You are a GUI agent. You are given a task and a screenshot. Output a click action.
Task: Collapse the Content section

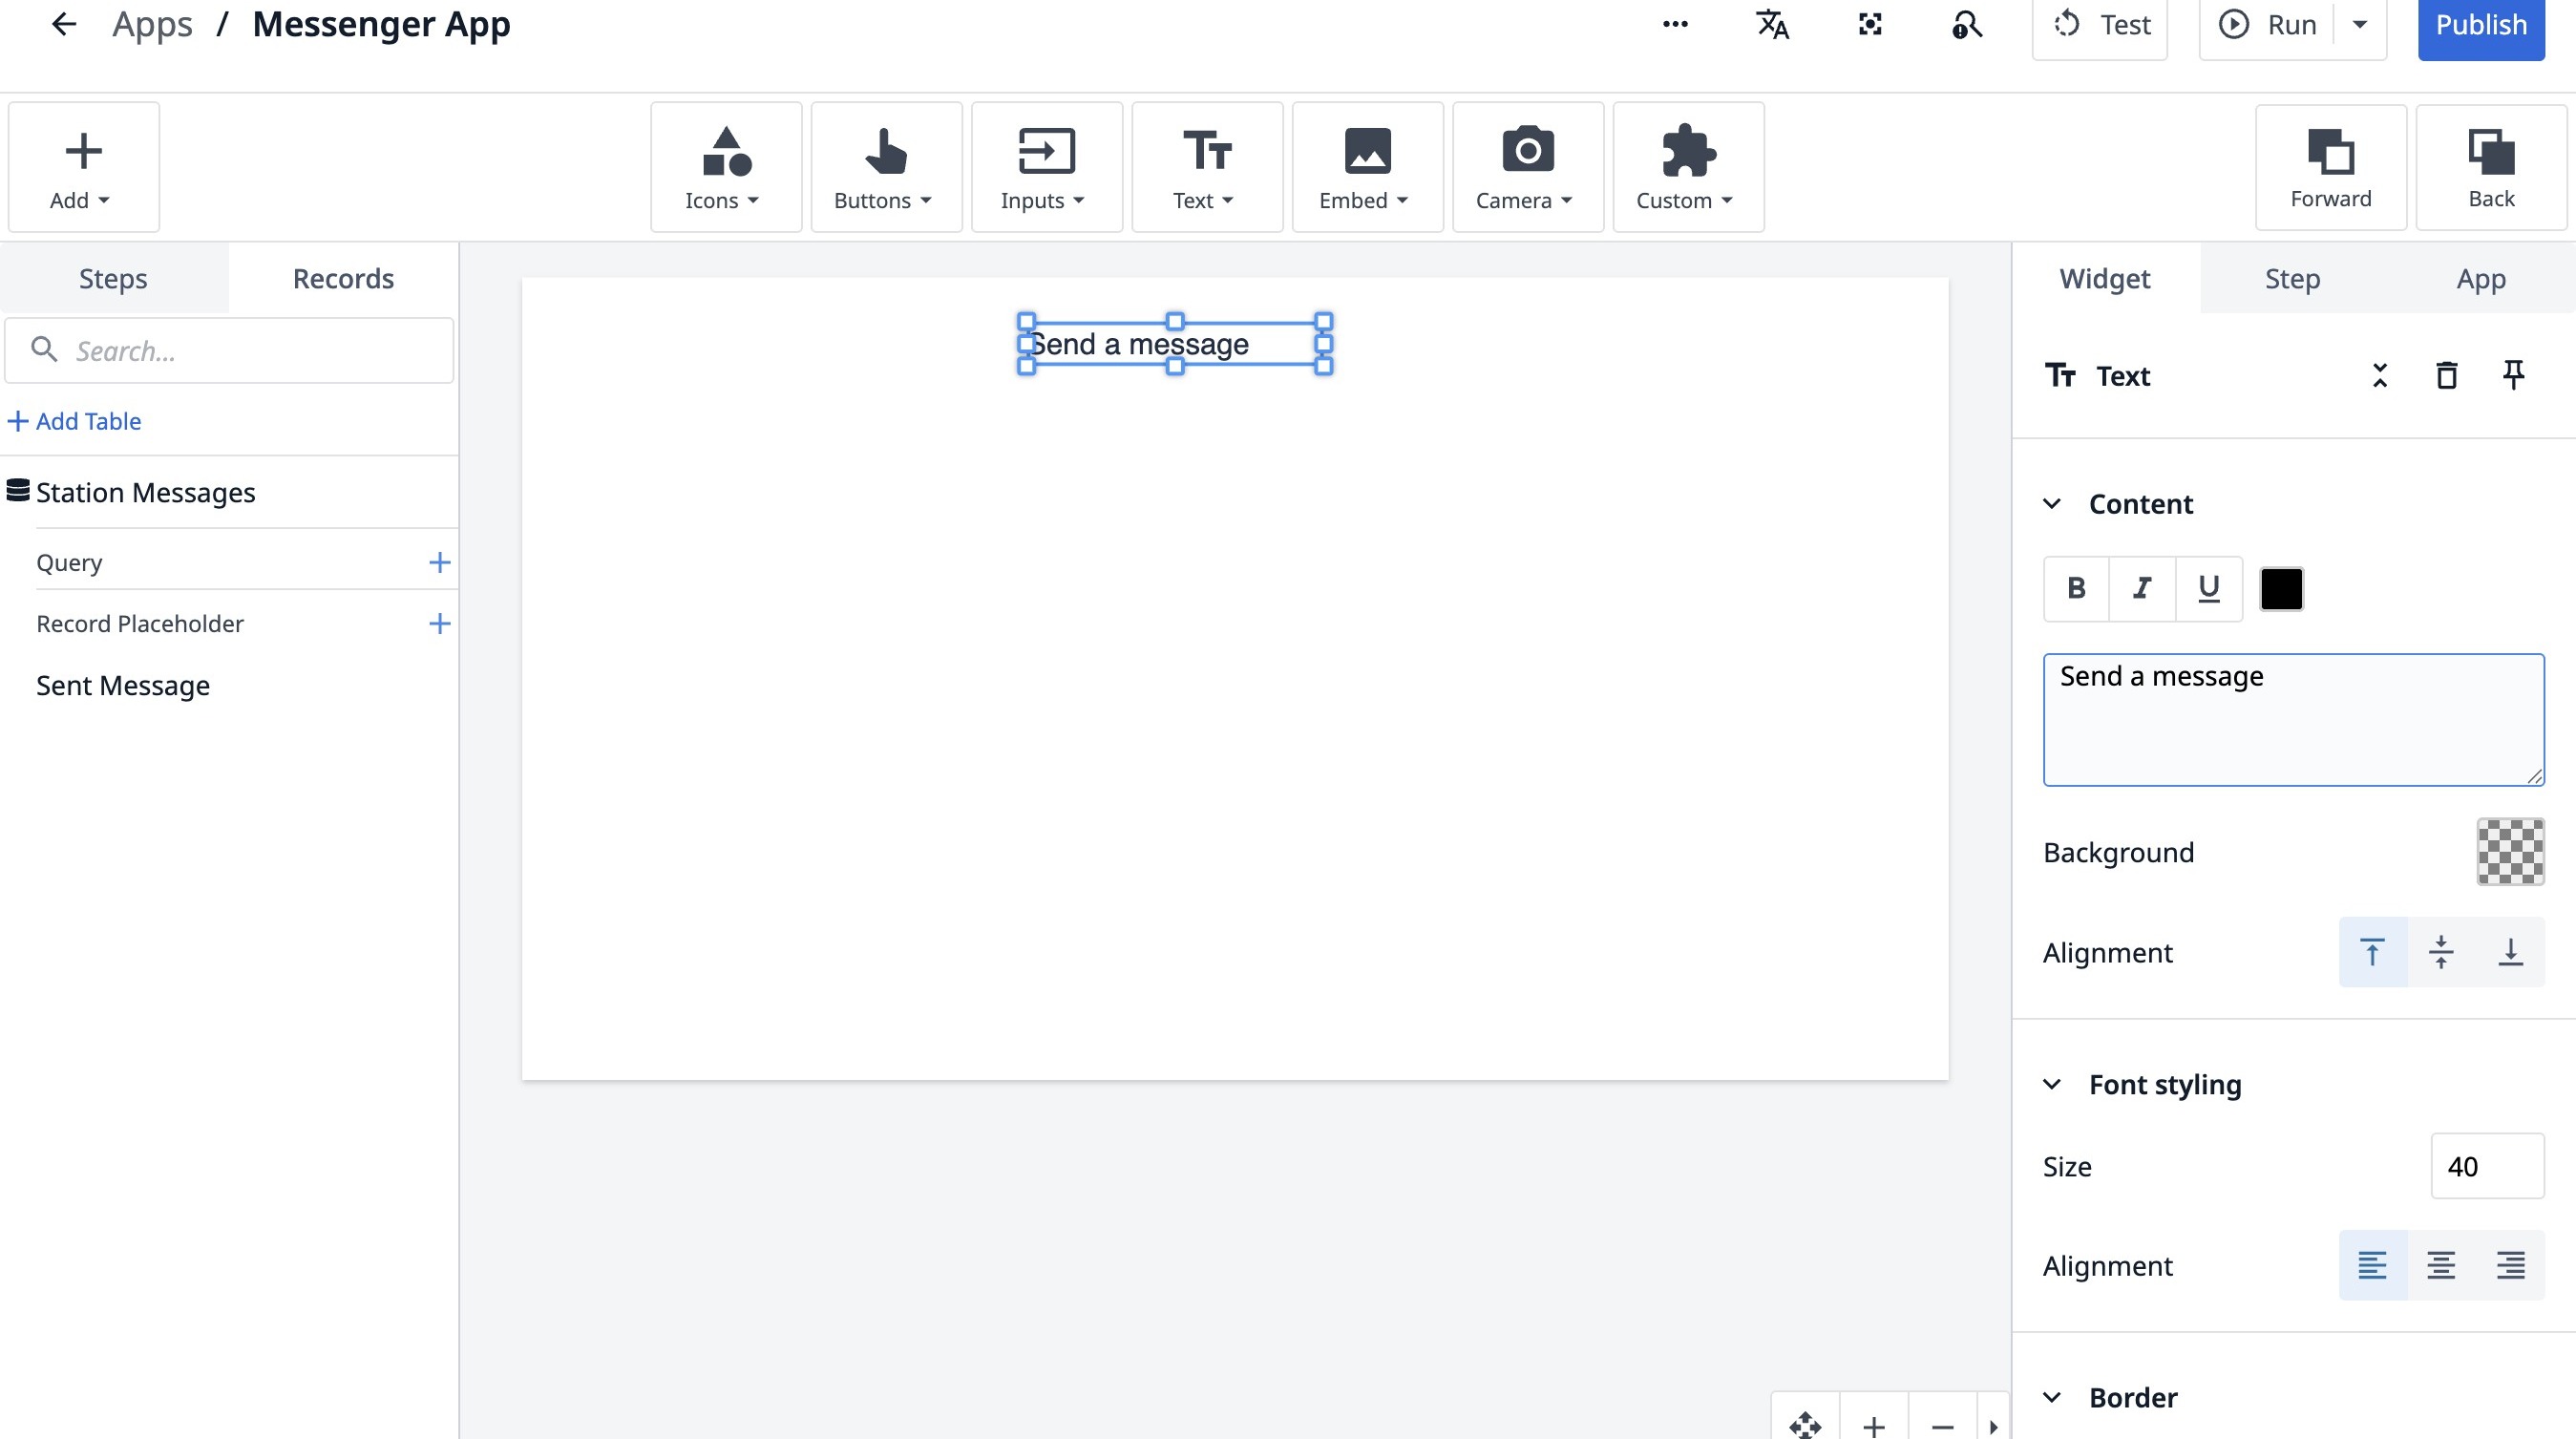[2052, 503]
